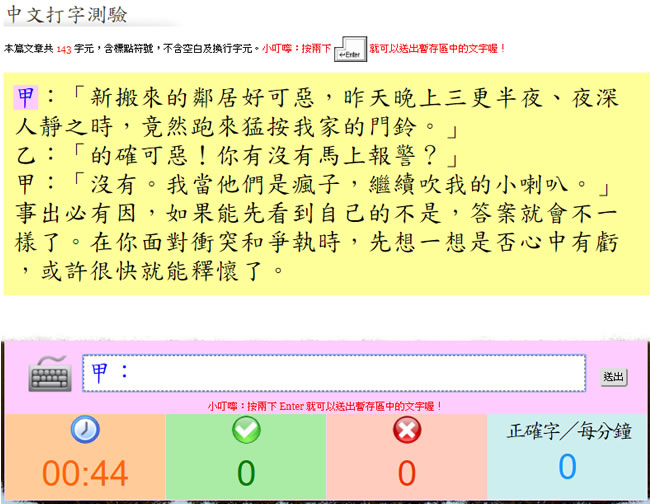Click the blue words-per-minute value 0
This screenshot has height=504, width=650.
click(x=568, y=466)
